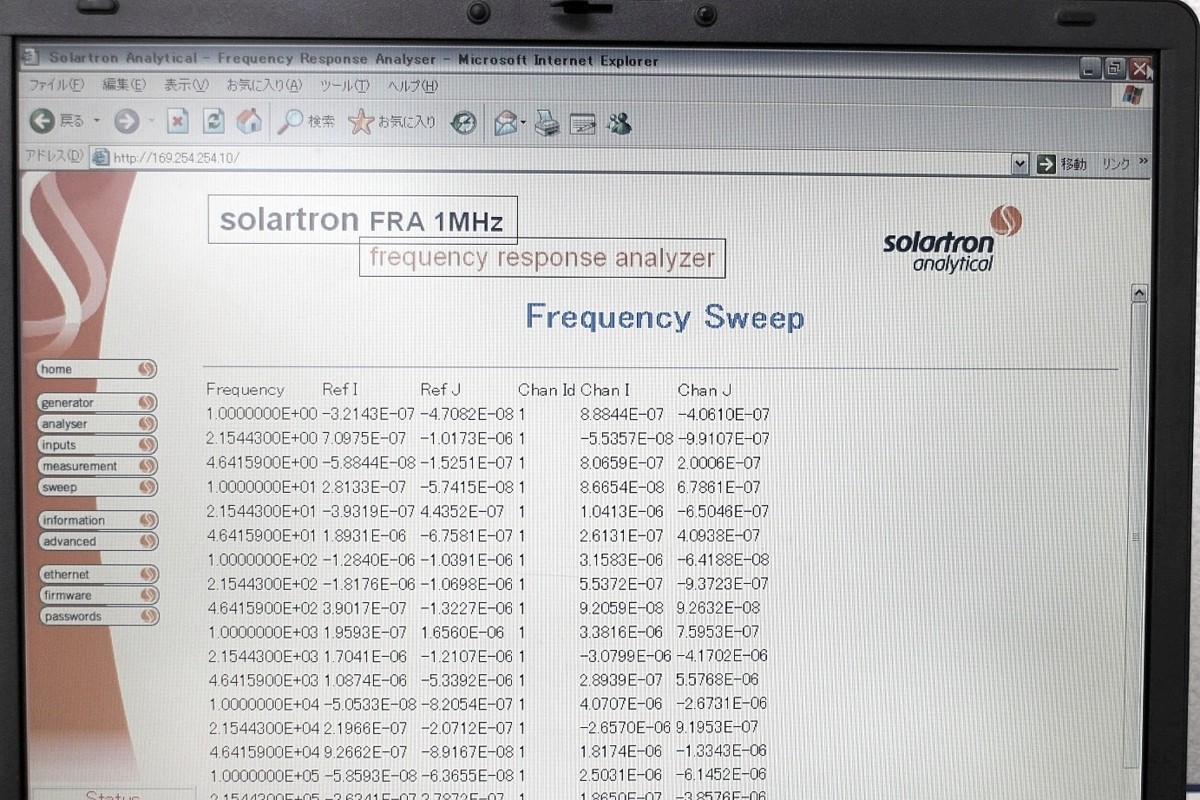1200x800 pixels.
Task: Click the Forward arrow icon
Action: pos(127,122)
